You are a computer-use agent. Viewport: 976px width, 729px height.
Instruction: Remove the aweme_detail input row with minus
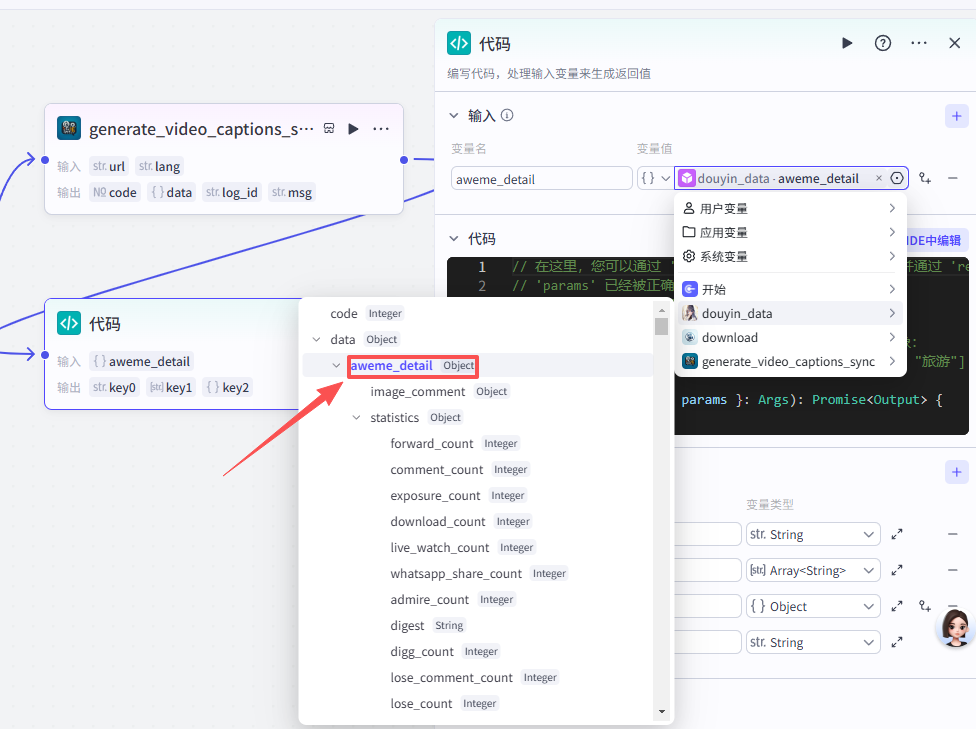[953, 178]
